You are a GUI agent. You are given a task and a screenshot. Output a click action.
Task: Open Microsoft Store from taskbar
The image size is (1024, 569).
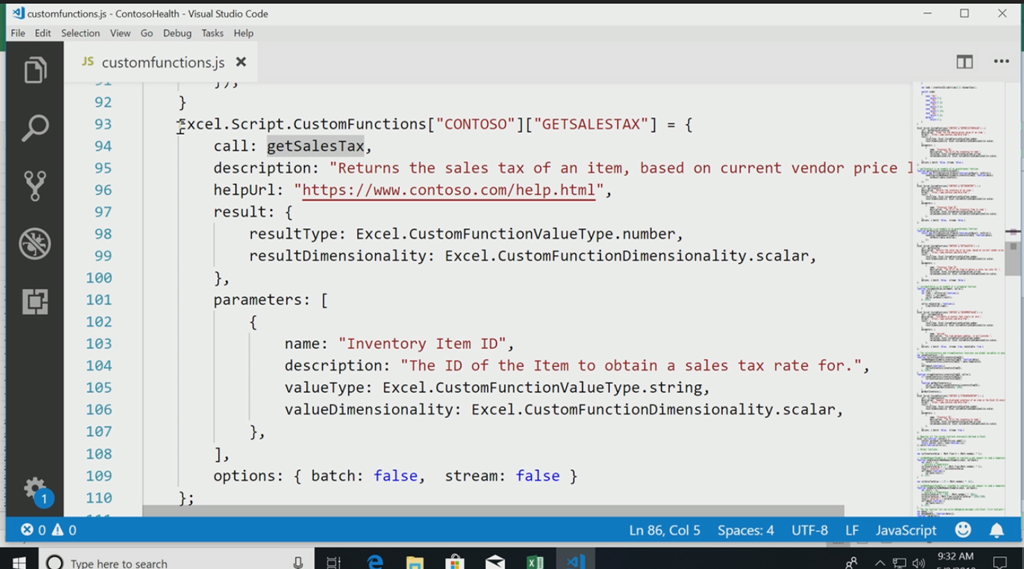coord(455,562)
